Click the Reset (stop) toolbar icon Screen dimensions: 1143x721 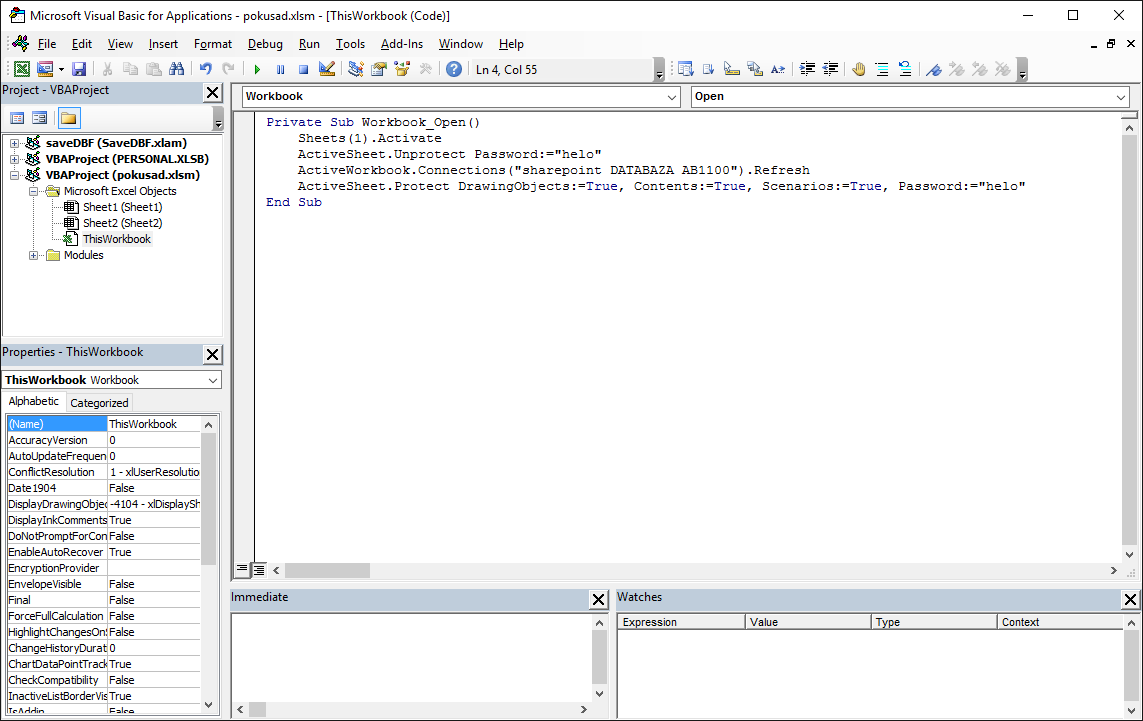click(x=303, y=69)
